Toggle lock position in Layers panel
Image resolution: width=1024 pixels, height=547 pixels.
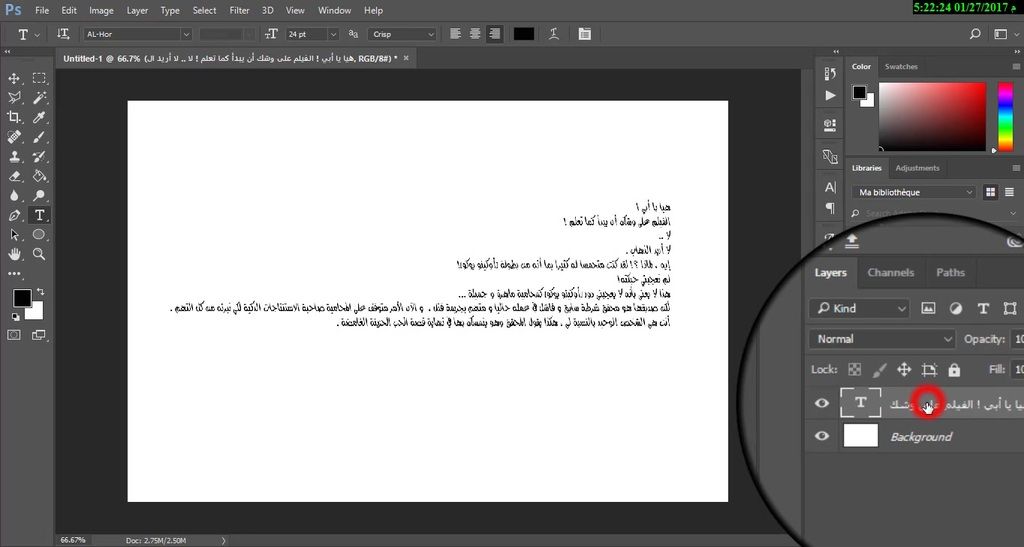click(904, 370)
